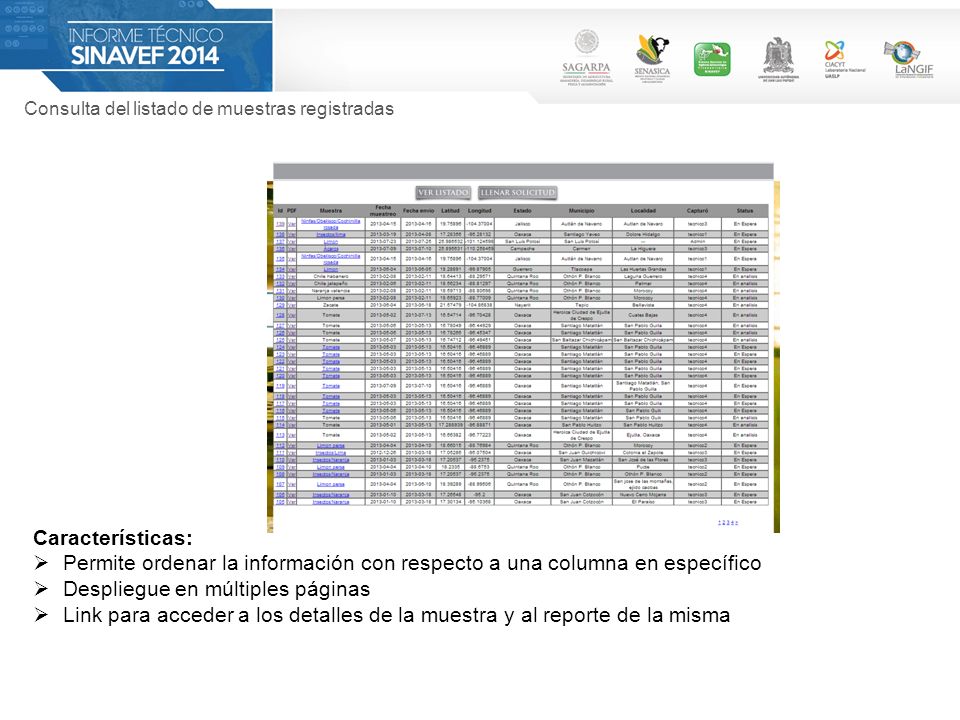This screenshot has height=720, width=960.
Task: Select the 'Guerrero' state cell
Action: [522, 269]
